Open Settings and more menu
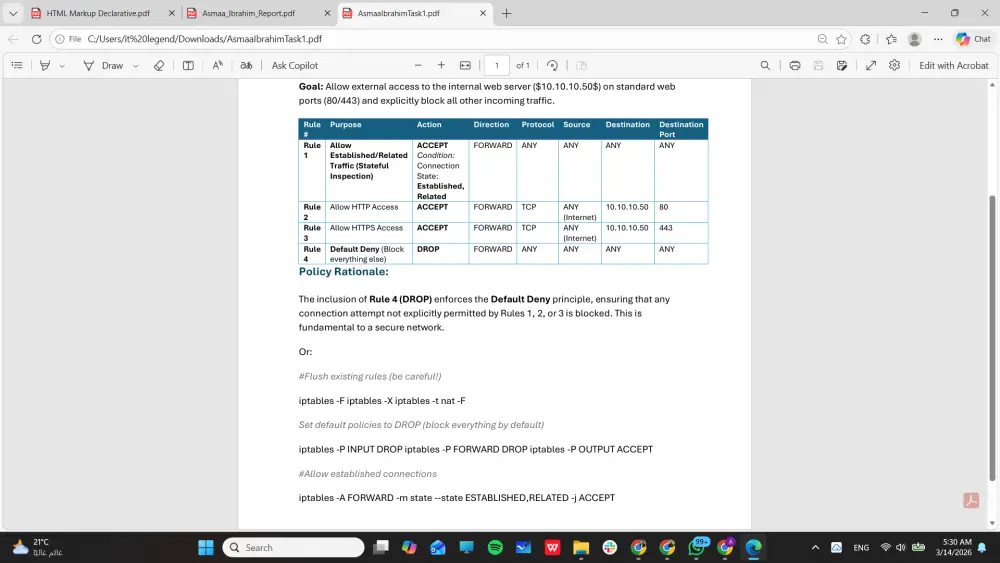This screenshot has width=1000, height=563. click(938, 39)
